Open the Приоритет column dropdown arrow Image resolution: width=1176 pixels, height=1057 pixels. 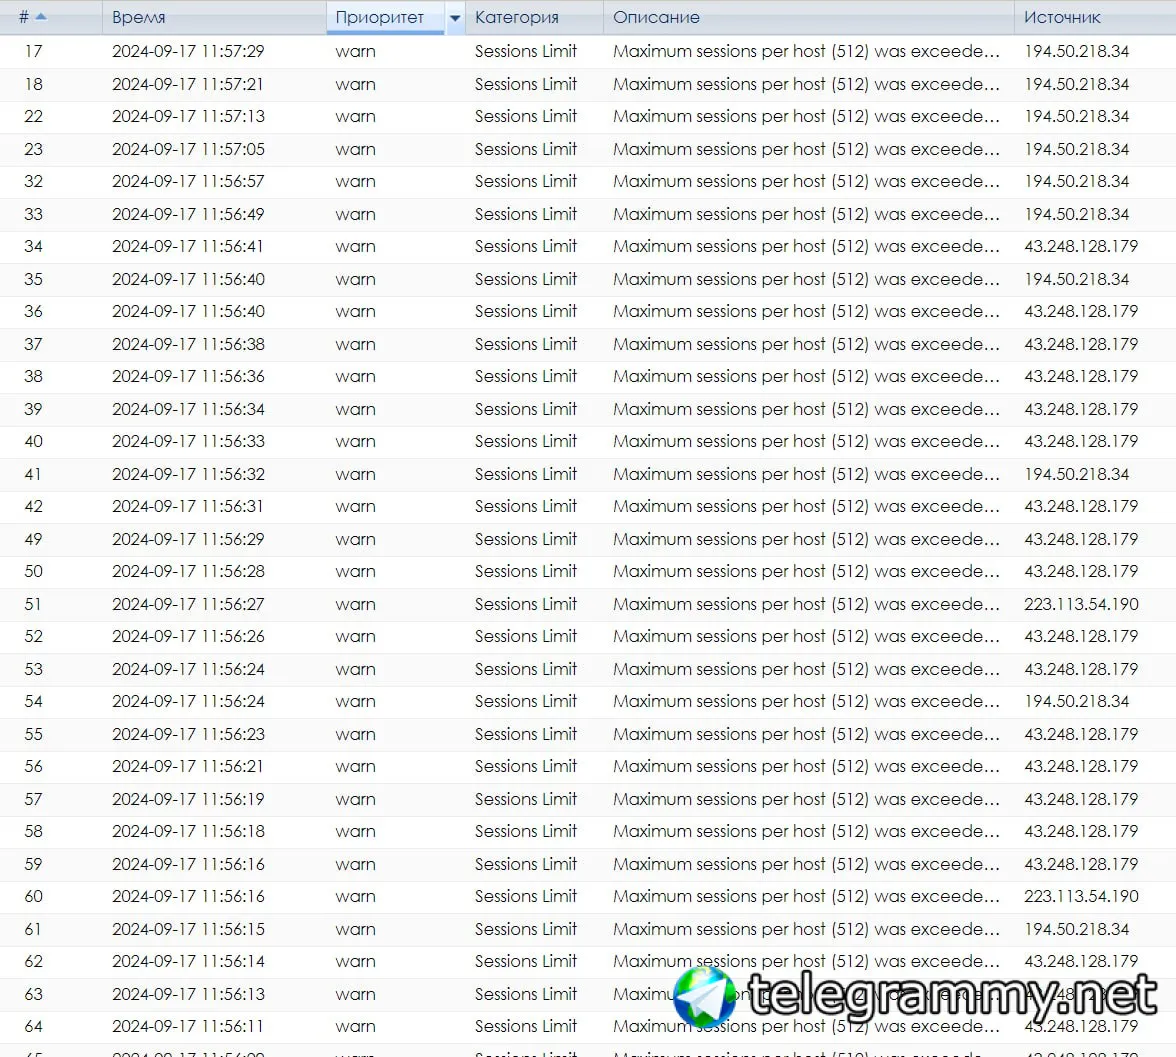[x=455, y=18]
